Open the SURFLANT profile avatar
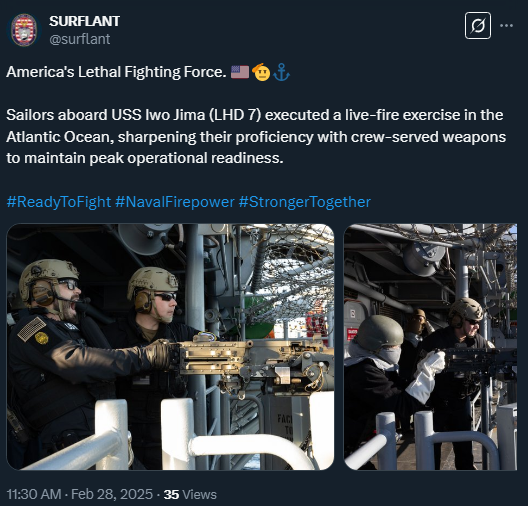 [x=24, y=30]
